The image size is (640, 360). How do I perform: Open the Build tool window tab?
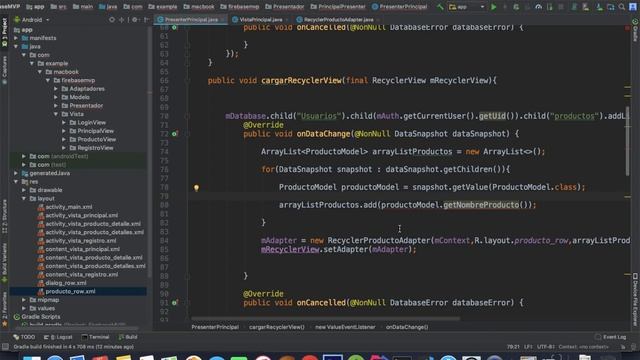(128, 337)
